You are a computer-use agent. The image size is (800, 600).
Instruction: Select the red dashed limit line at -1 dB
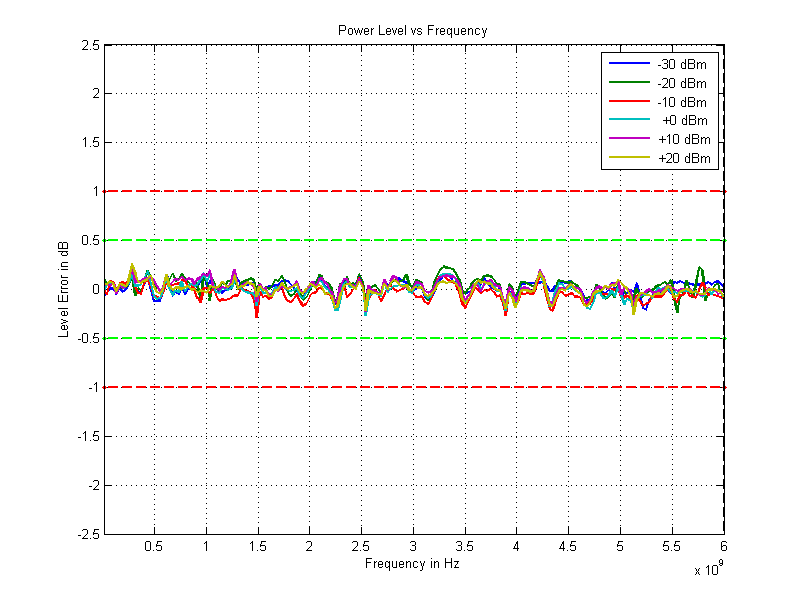[400, 387]
